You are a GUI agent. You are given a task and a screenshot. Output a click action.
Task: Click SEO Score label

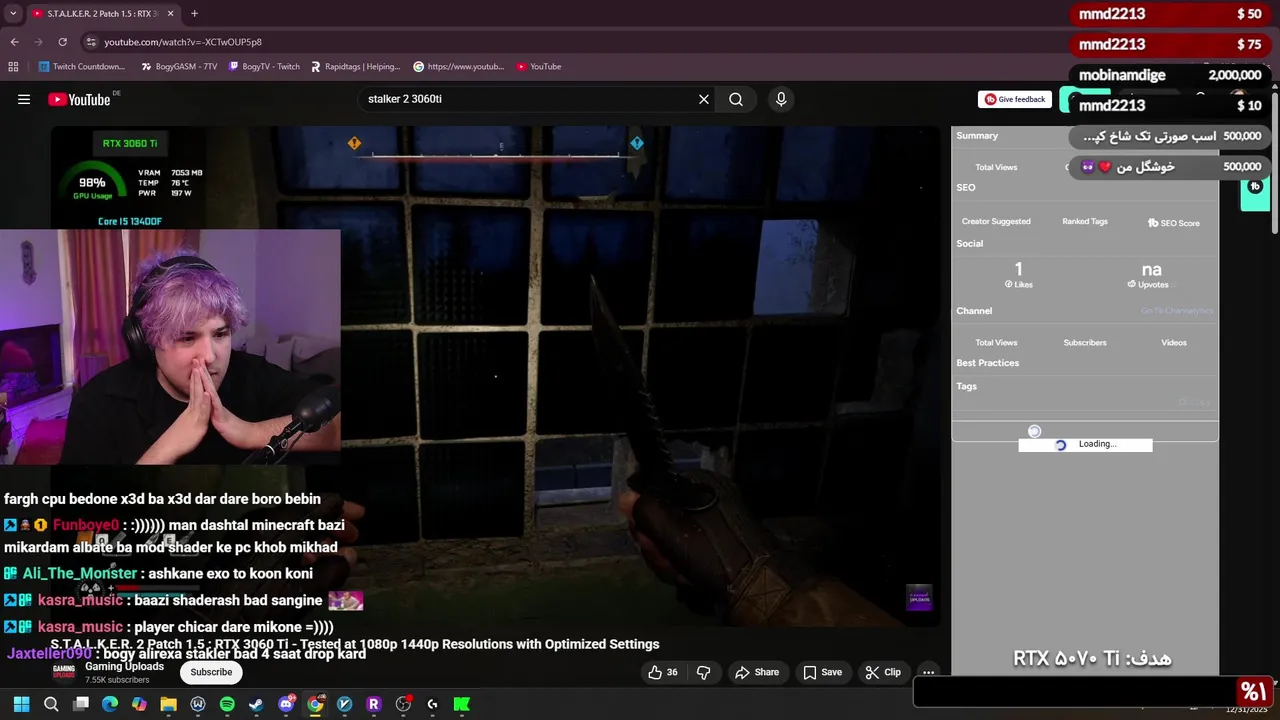click(1174, 223)
